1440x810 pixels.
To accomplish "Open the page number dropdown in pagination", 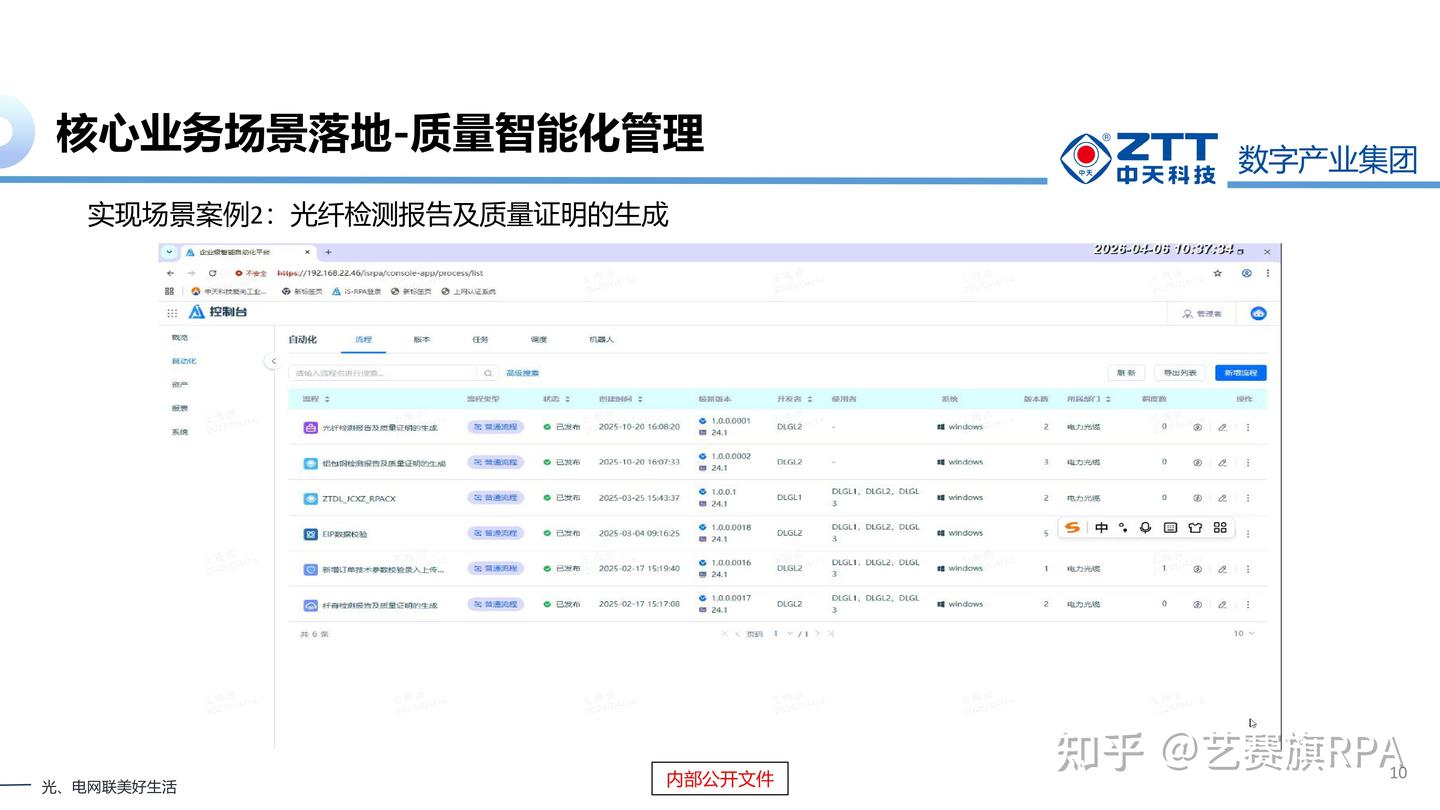I will [782, 633].
